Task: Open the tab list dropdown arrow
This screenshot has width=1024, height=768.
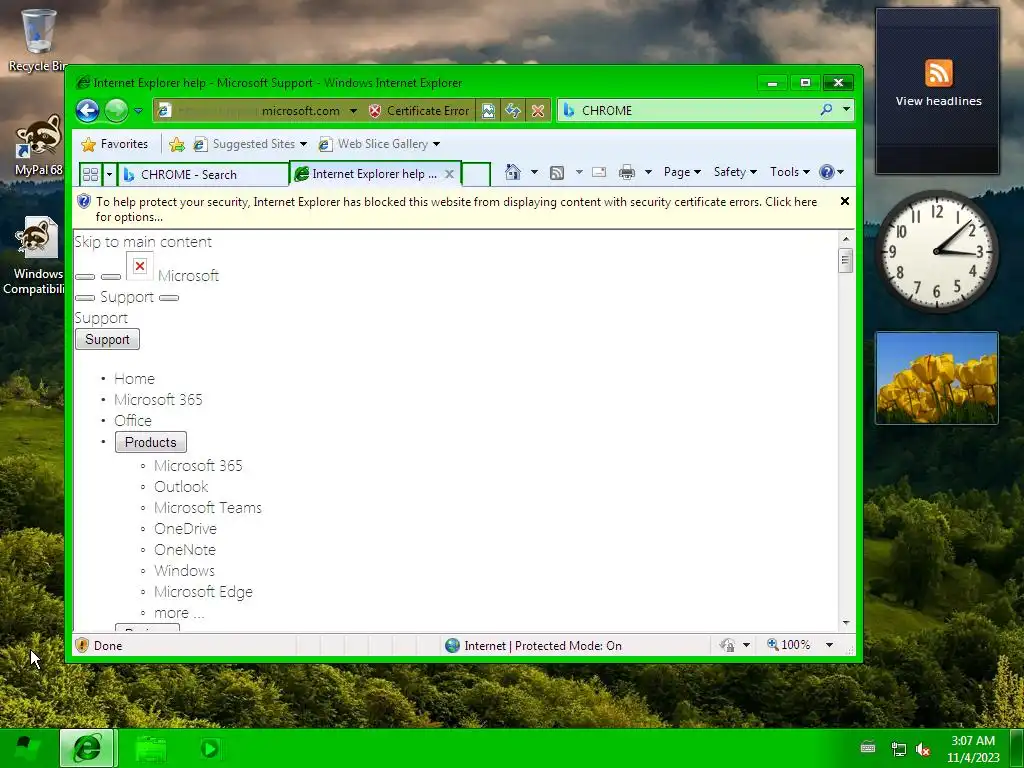Action: [110, 174]
